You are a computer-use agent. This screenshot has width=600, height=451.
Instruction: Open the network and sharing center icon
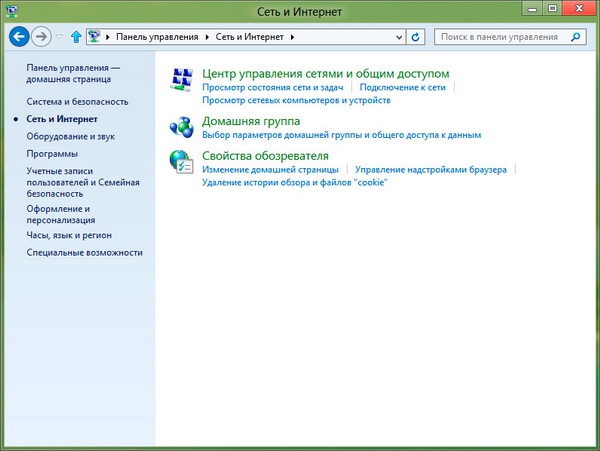182,81
